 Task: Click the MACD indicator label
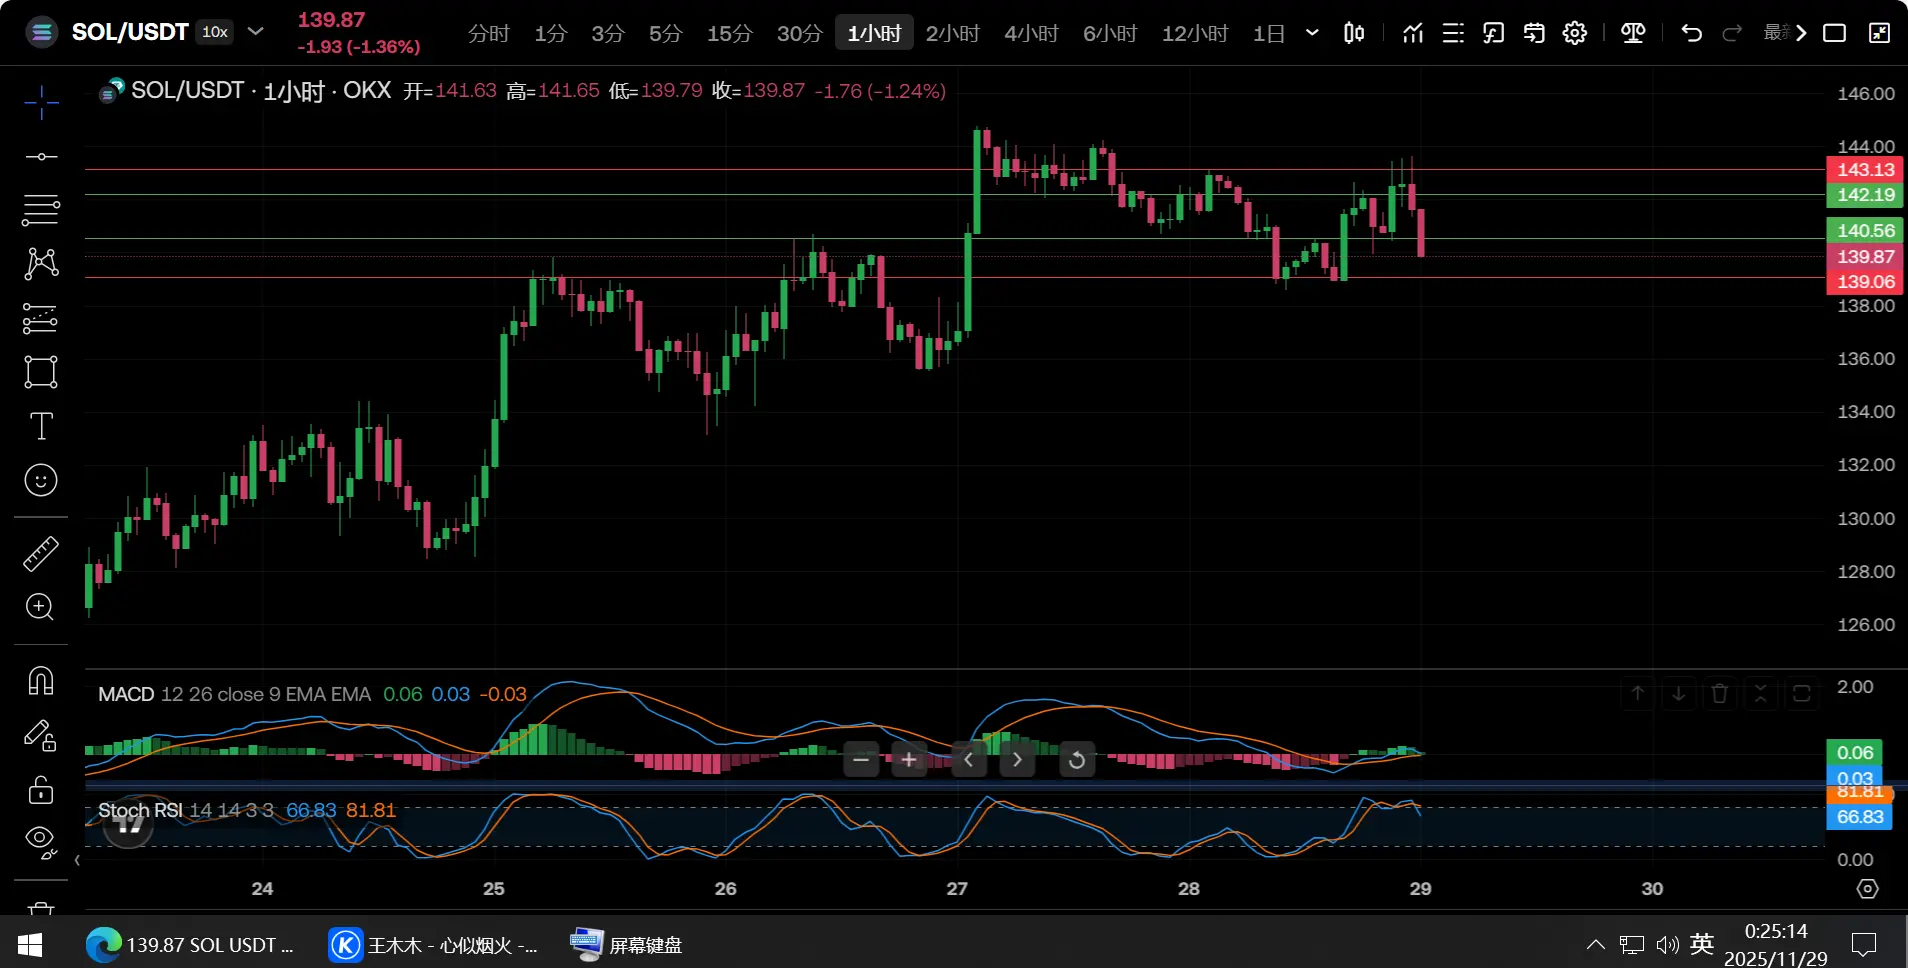[126, 694]
